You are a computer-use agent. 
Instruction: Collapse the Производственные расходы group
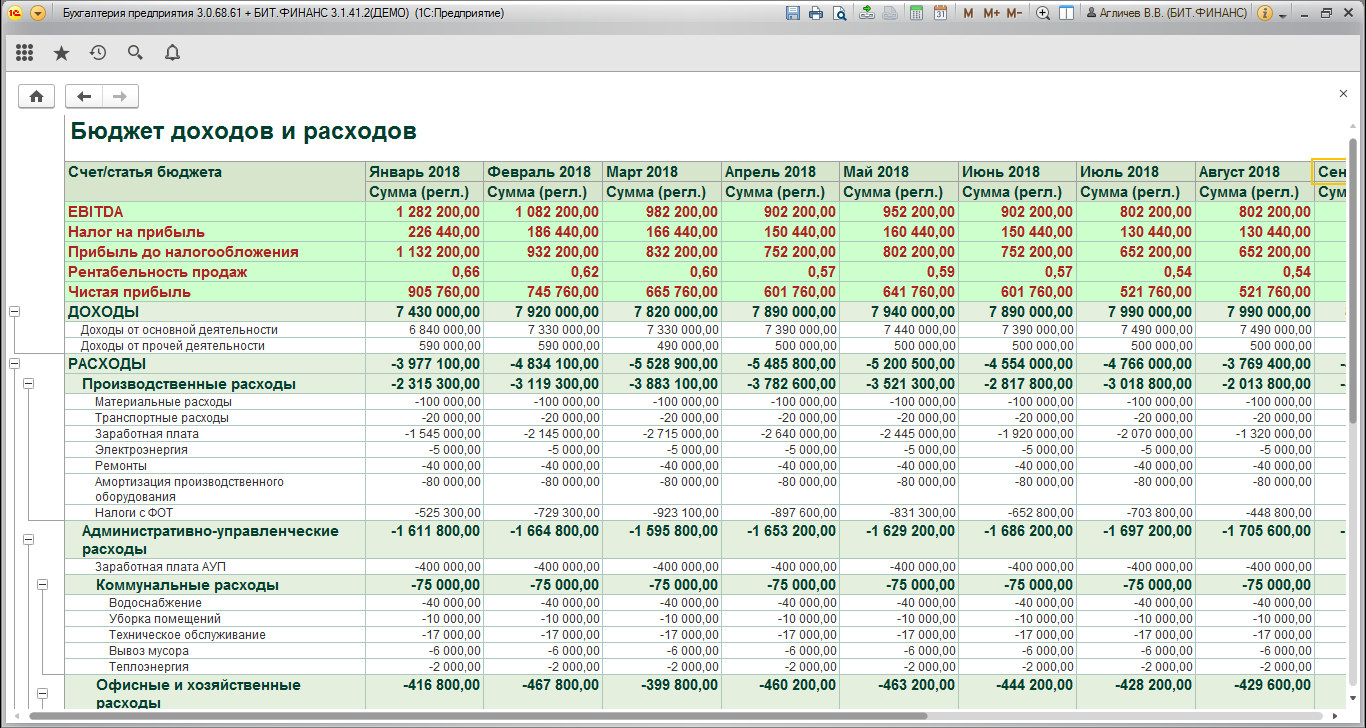pos(28,384)
